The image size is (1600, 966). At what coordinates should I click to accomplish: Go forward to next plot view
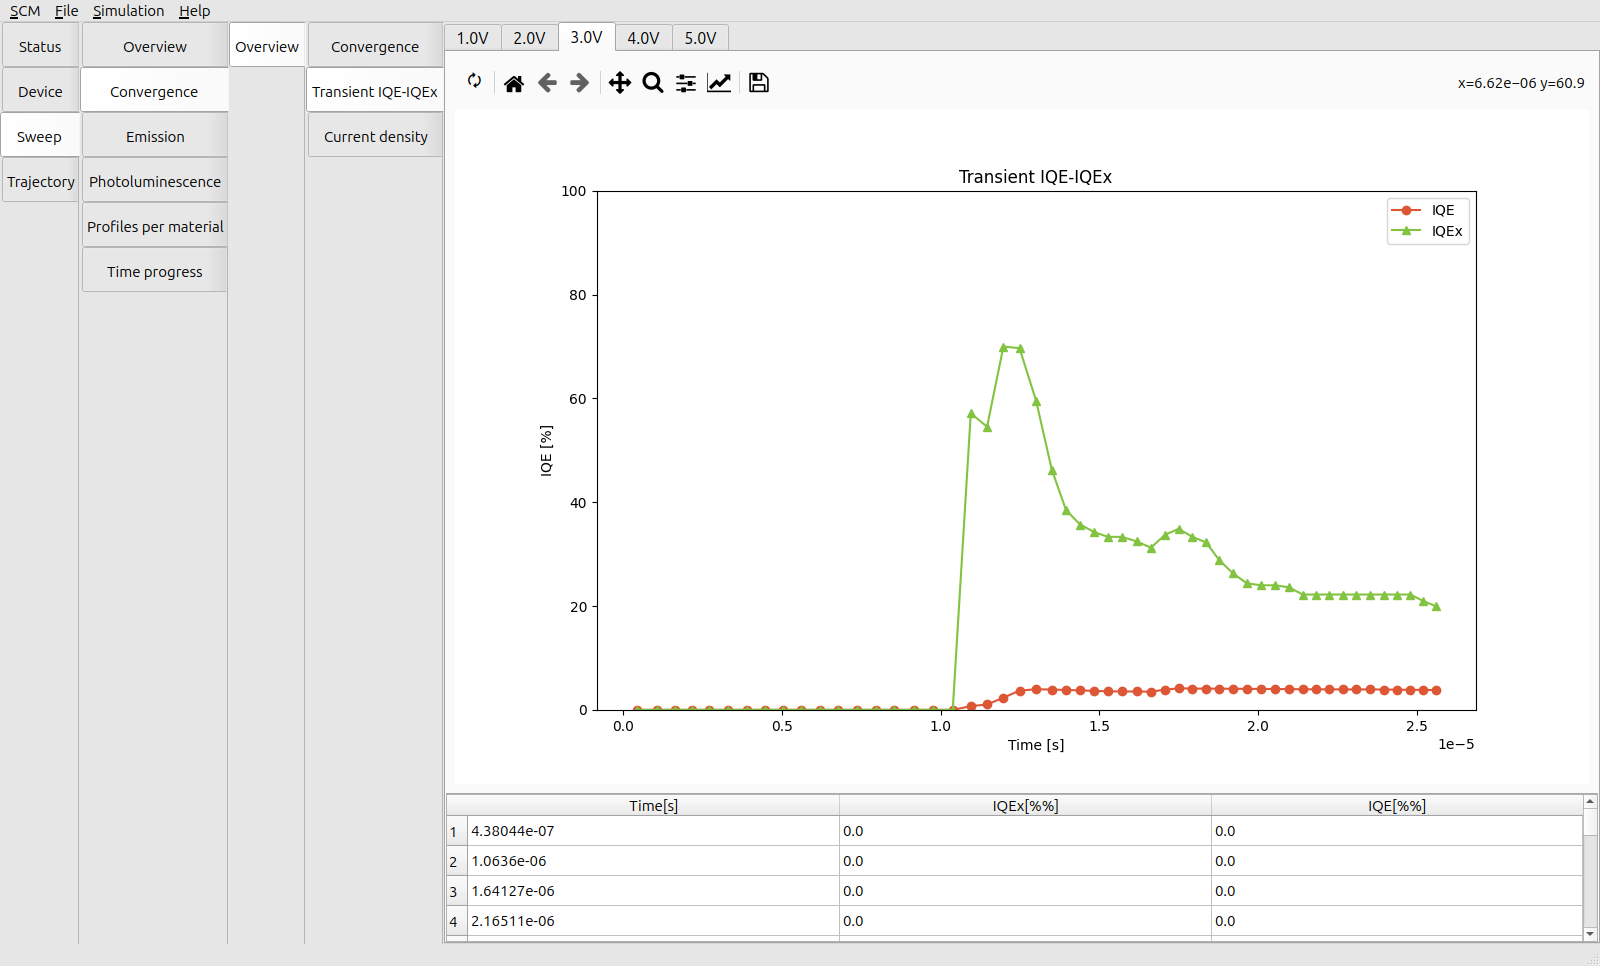[580, 83]
